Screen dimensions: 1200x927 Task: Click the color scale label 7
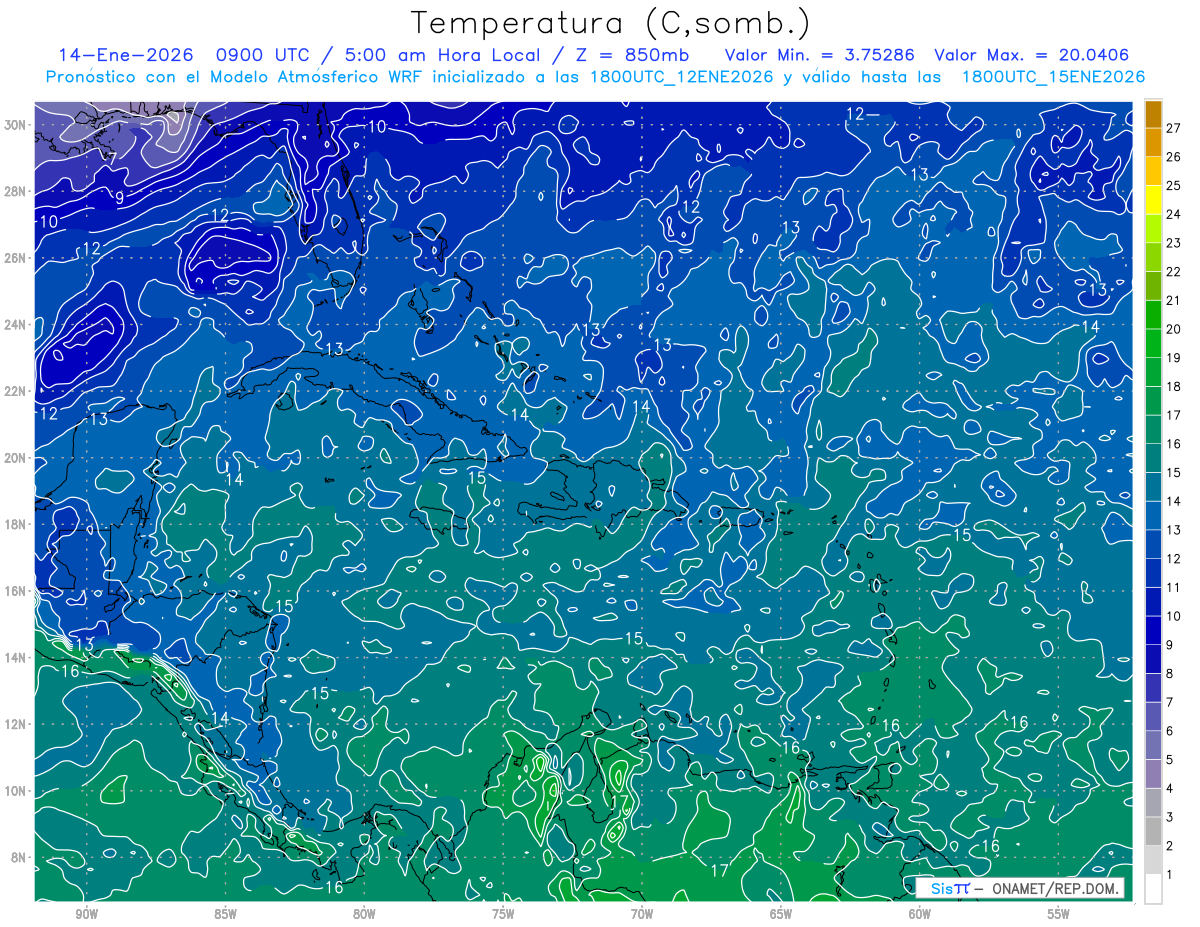(x=1169, y=702)
